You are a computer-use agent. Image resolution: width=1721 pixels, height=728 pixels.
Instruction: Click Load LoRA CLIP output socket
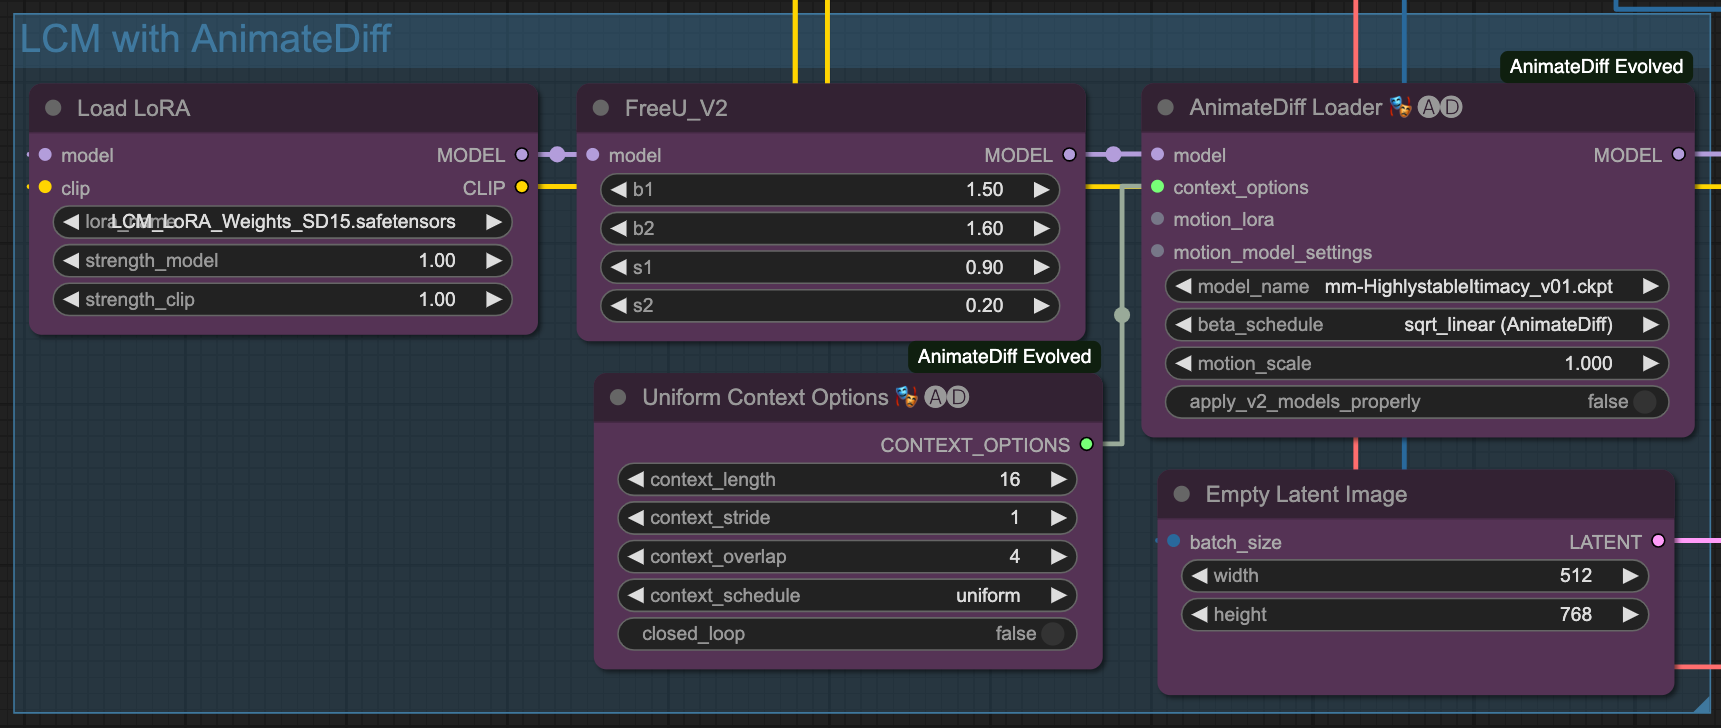[521, 187]
